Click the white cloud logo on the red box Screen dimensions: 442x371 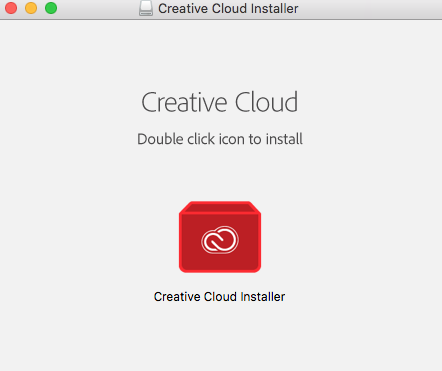tap(220, 240)
